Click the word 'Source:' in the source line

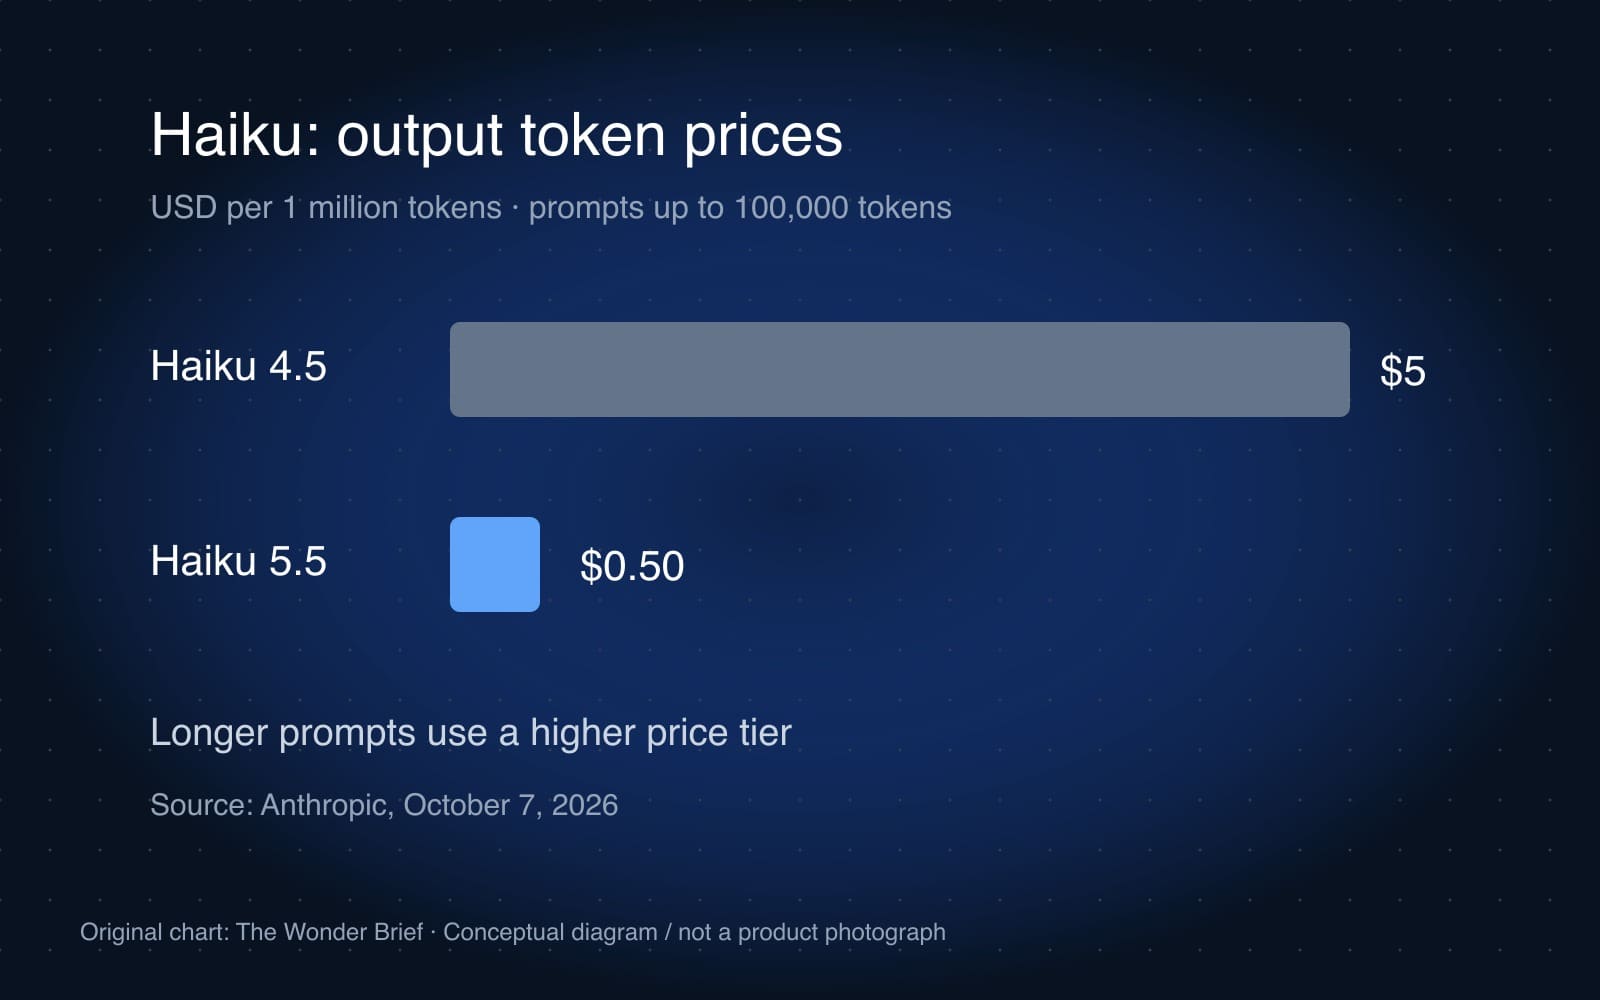pyautogui.click(x=202, y=805)
